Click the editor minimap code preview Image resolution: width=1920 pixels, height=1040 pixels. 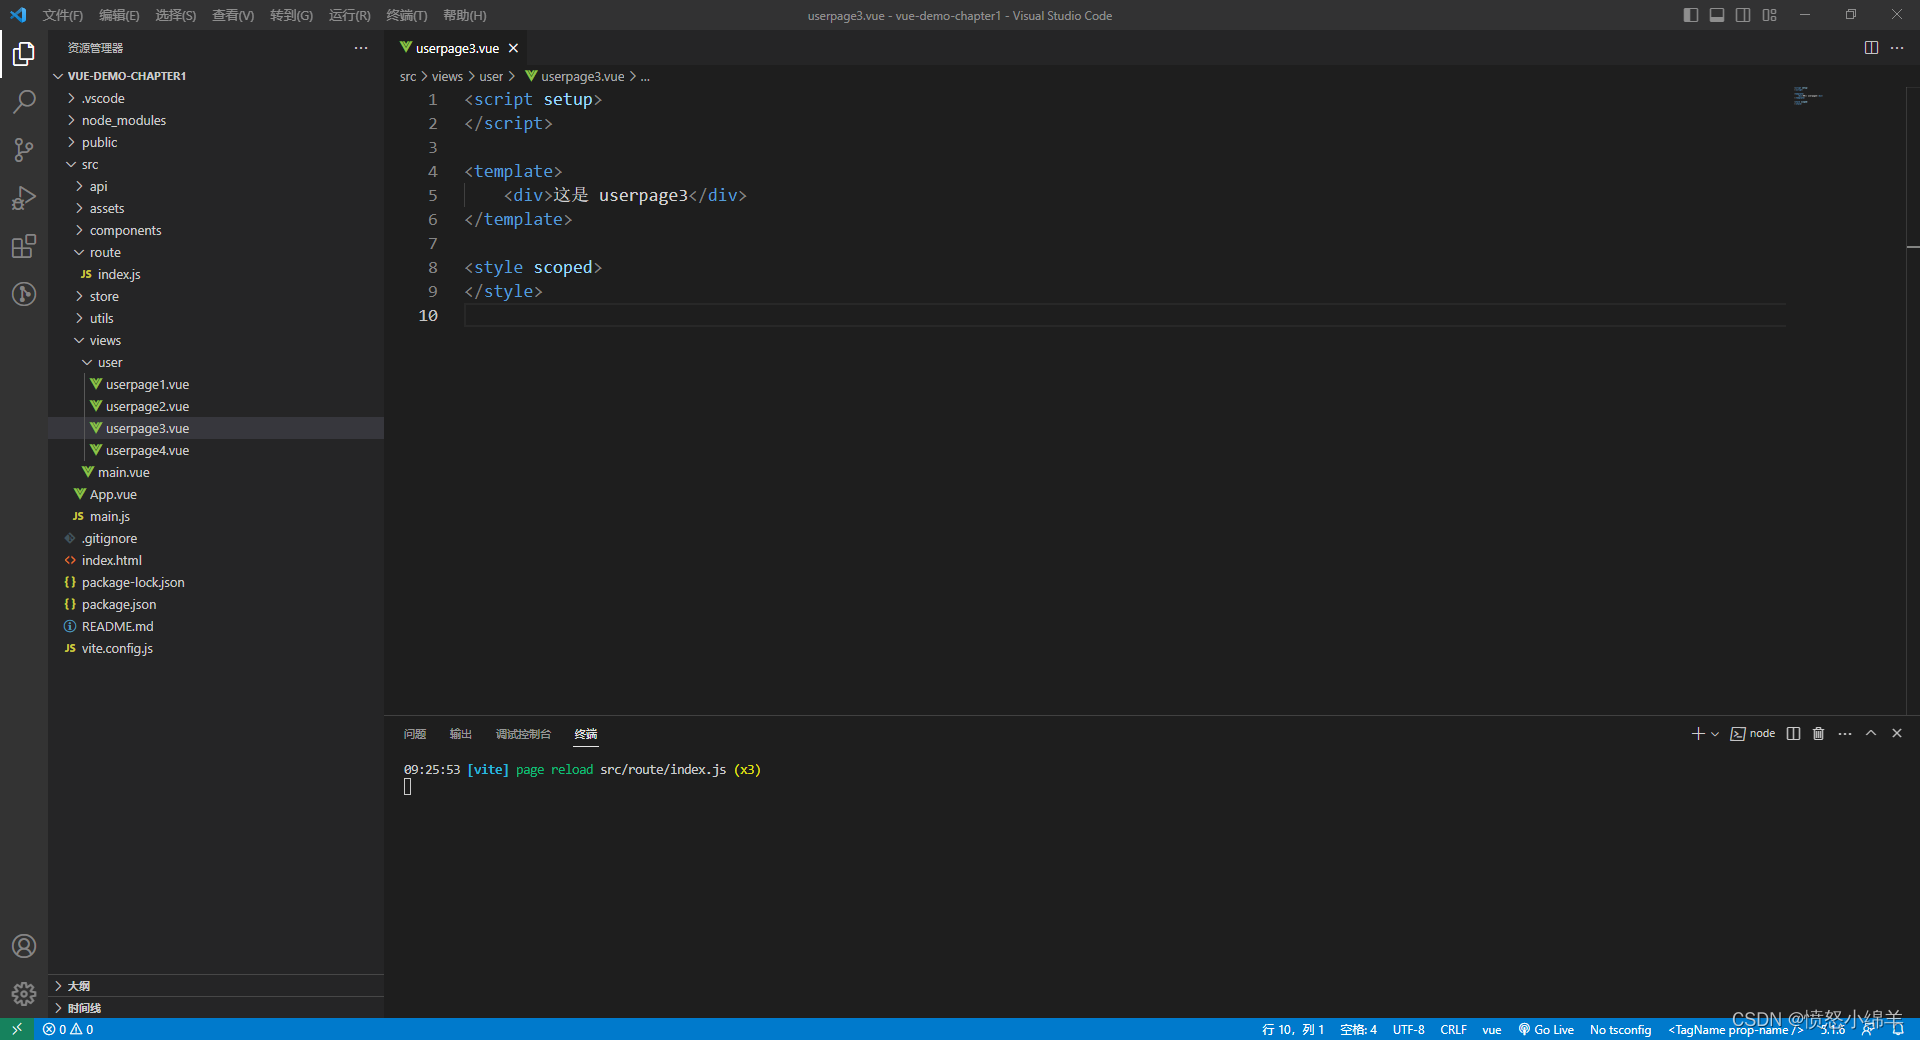tap(1807, 96)
